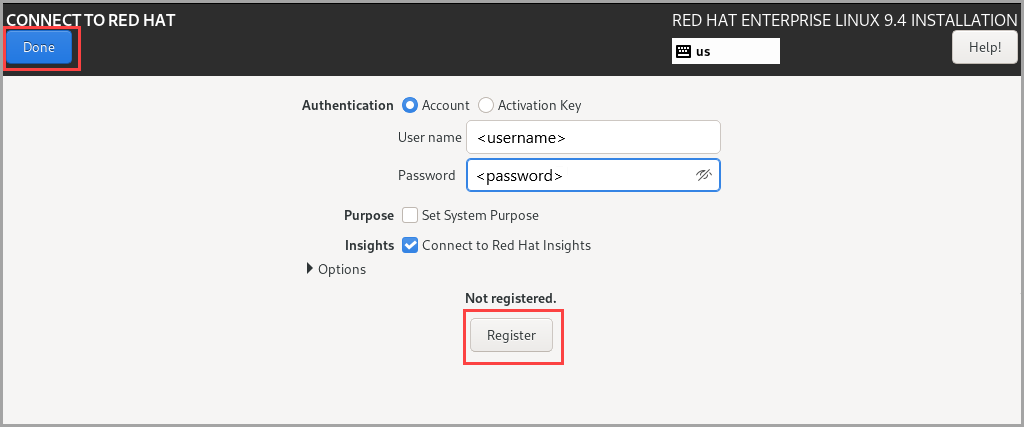The height and width of the screenshot is (427, 1024).
Task: Click the Red Hat Enterprise Linux 9.4 Installation title
Action: point(844,20)
